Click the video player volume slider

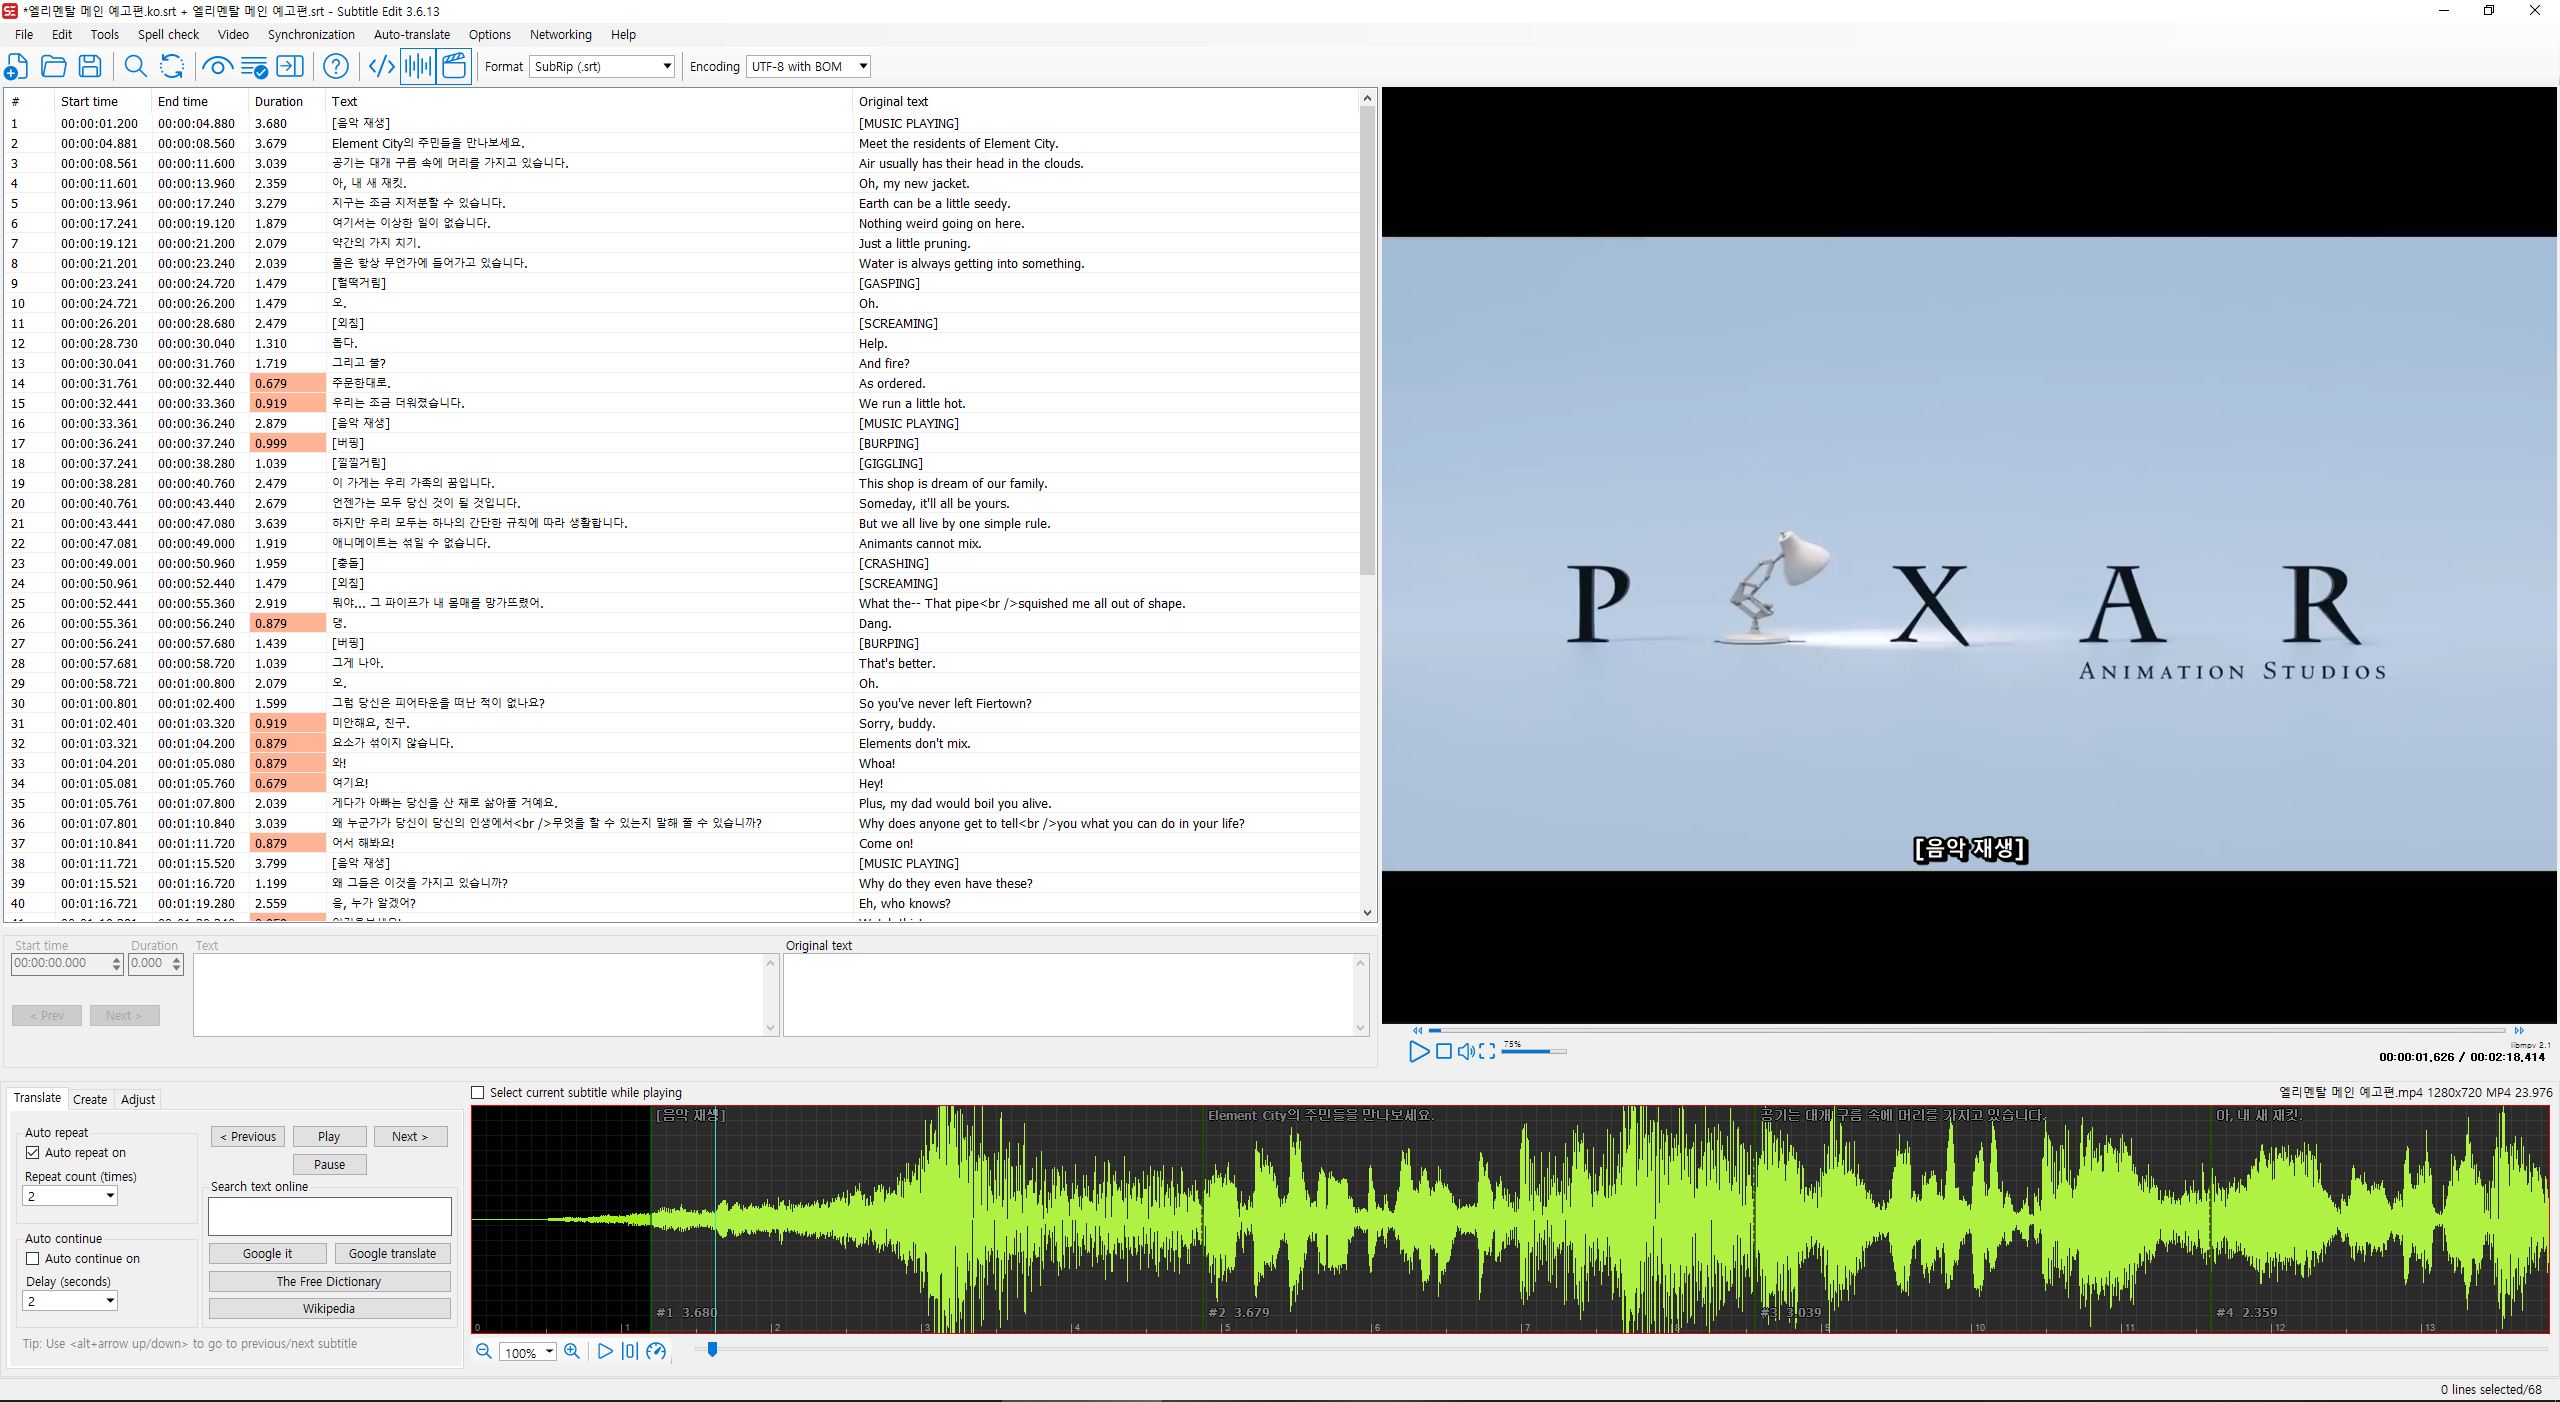pos(1533,1051)
